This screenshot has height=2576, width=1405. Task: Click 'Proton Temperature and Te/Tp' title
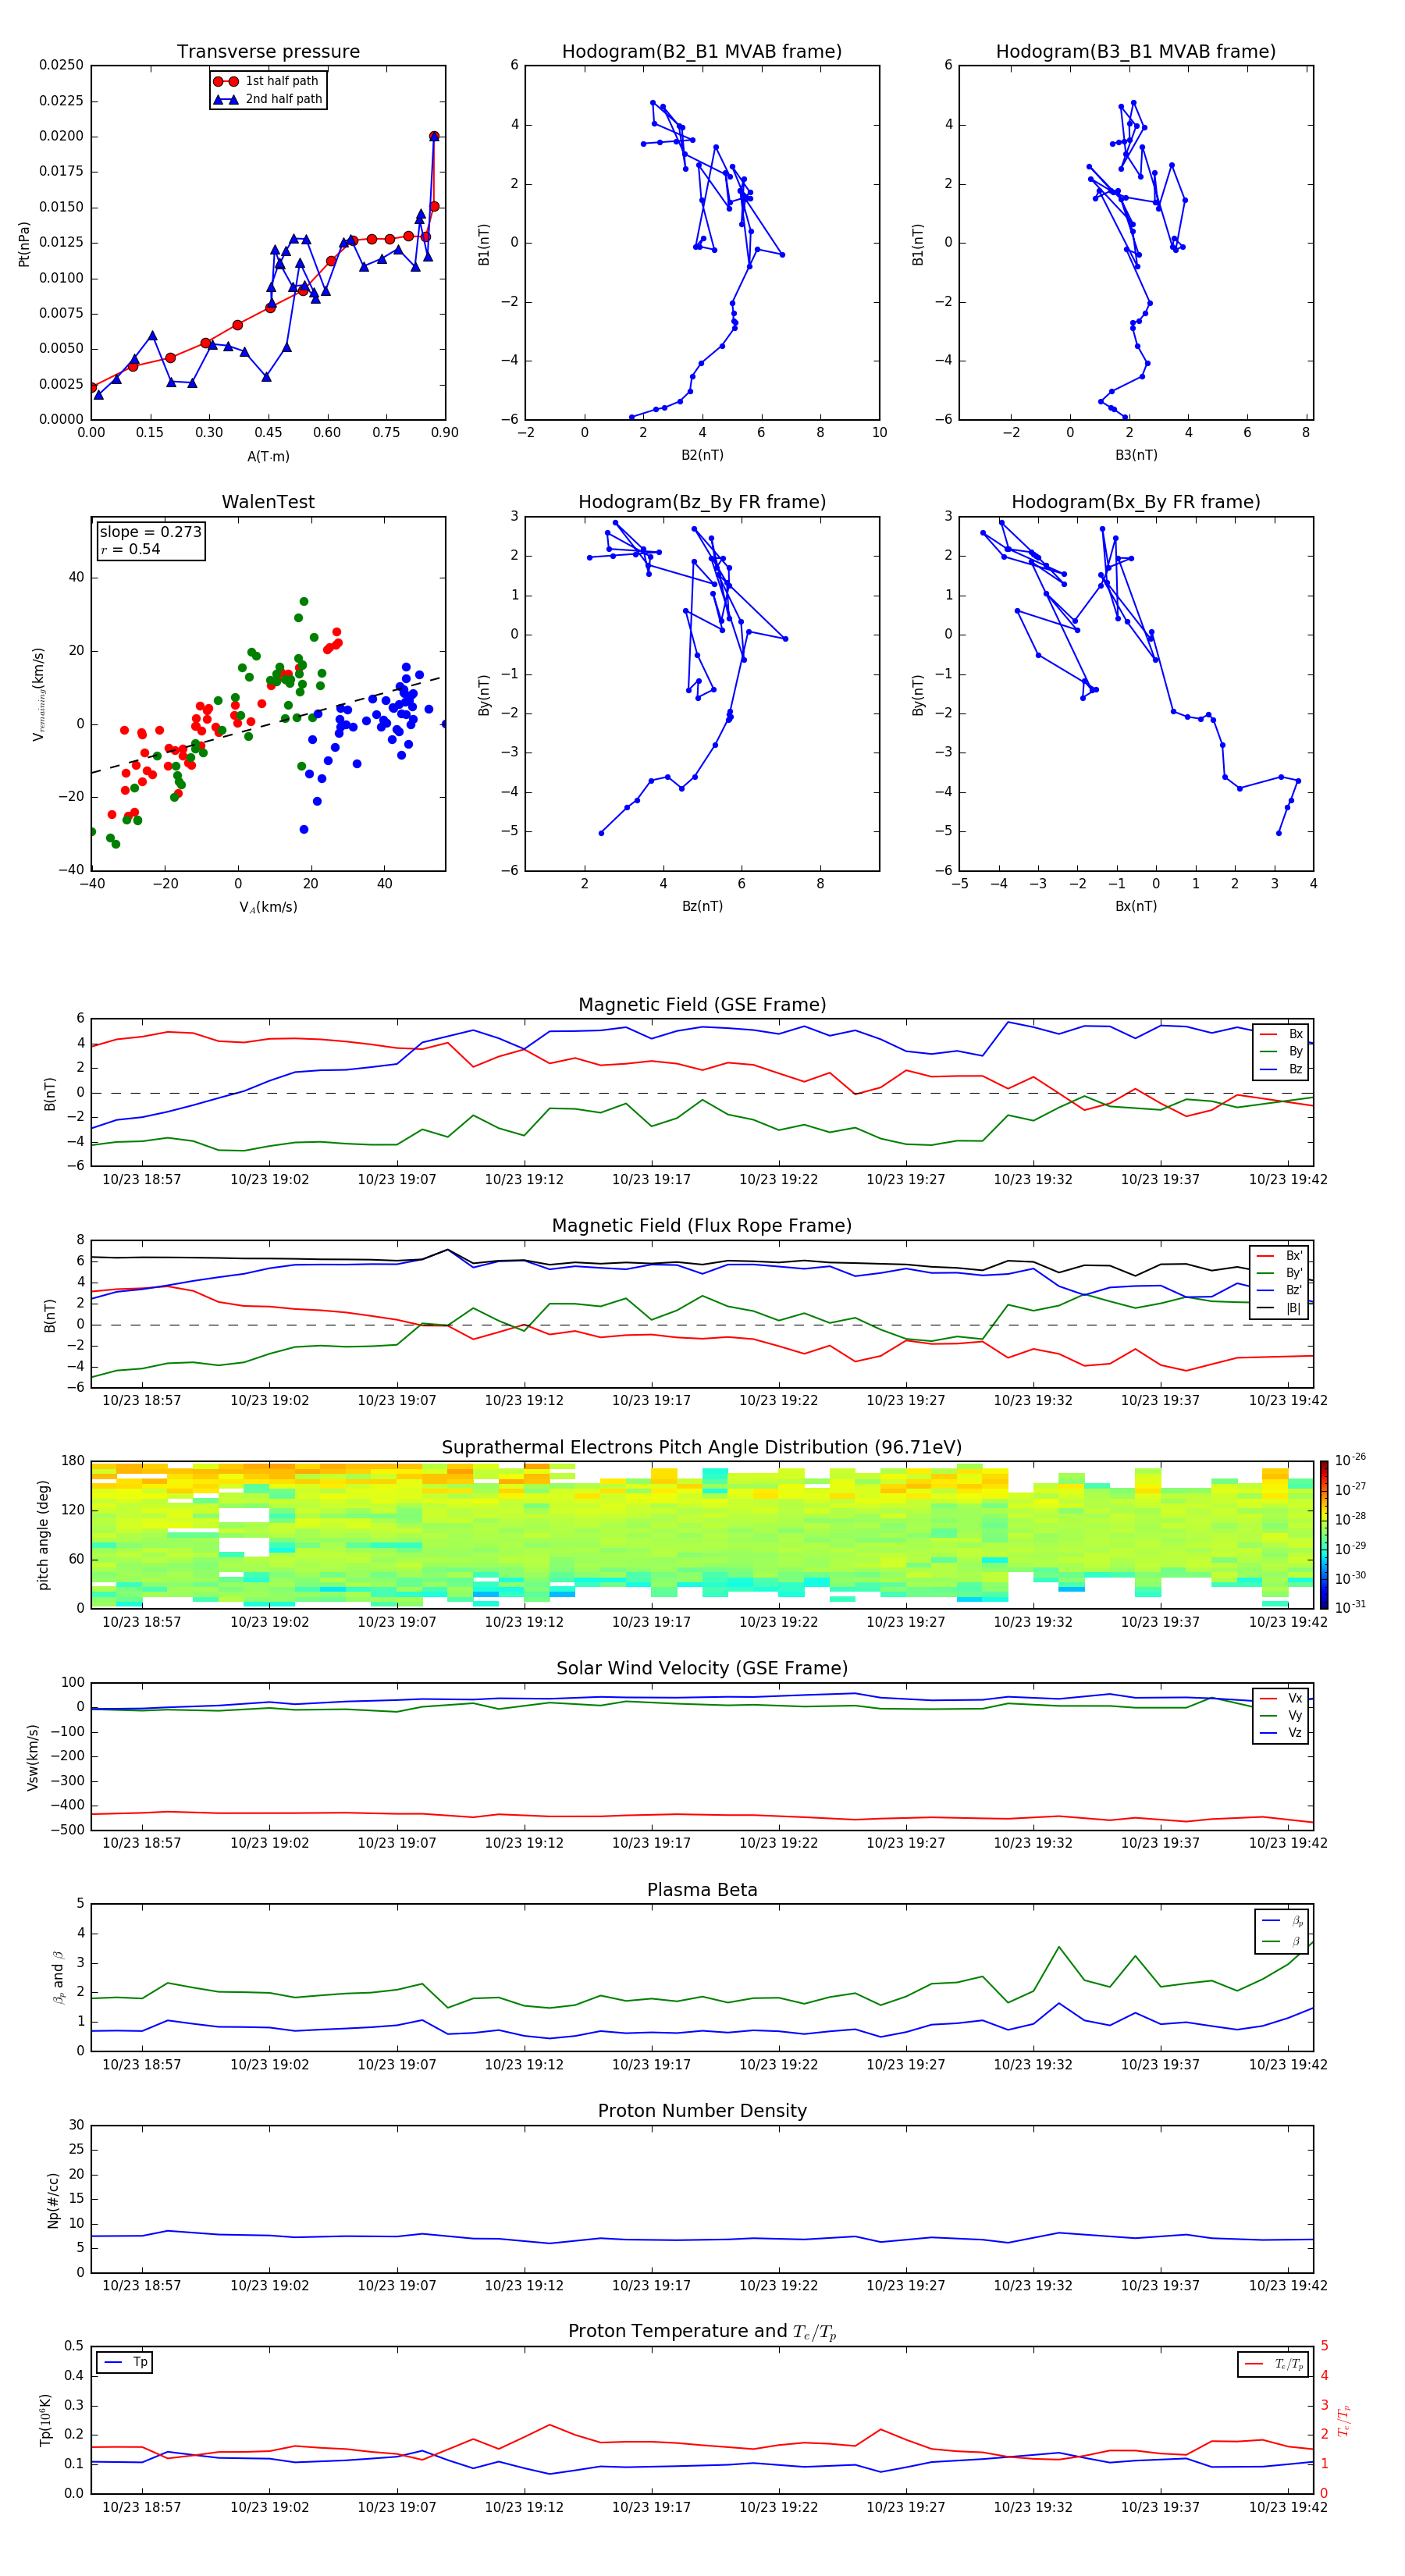coord(702,2332)
